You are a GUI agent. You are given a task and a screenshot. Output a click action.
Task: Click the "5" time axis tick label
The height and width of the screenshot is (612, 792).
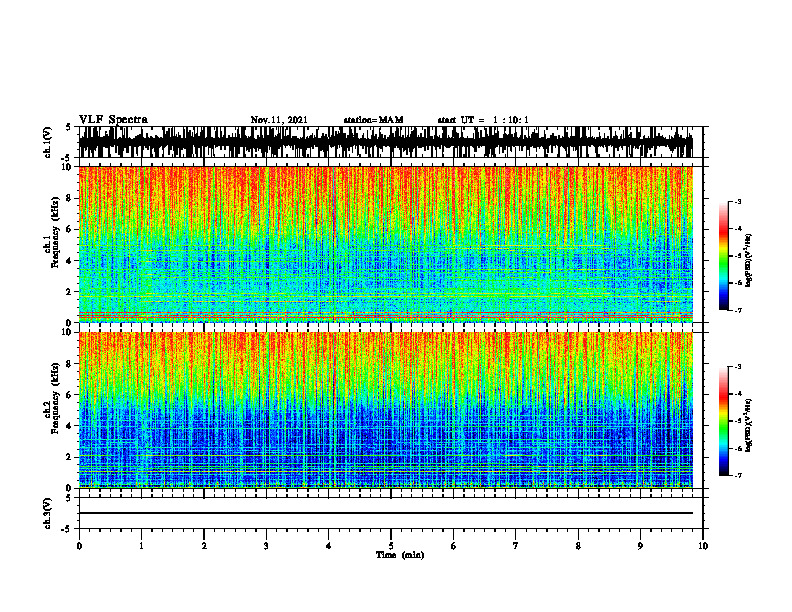tap(391, 546)
